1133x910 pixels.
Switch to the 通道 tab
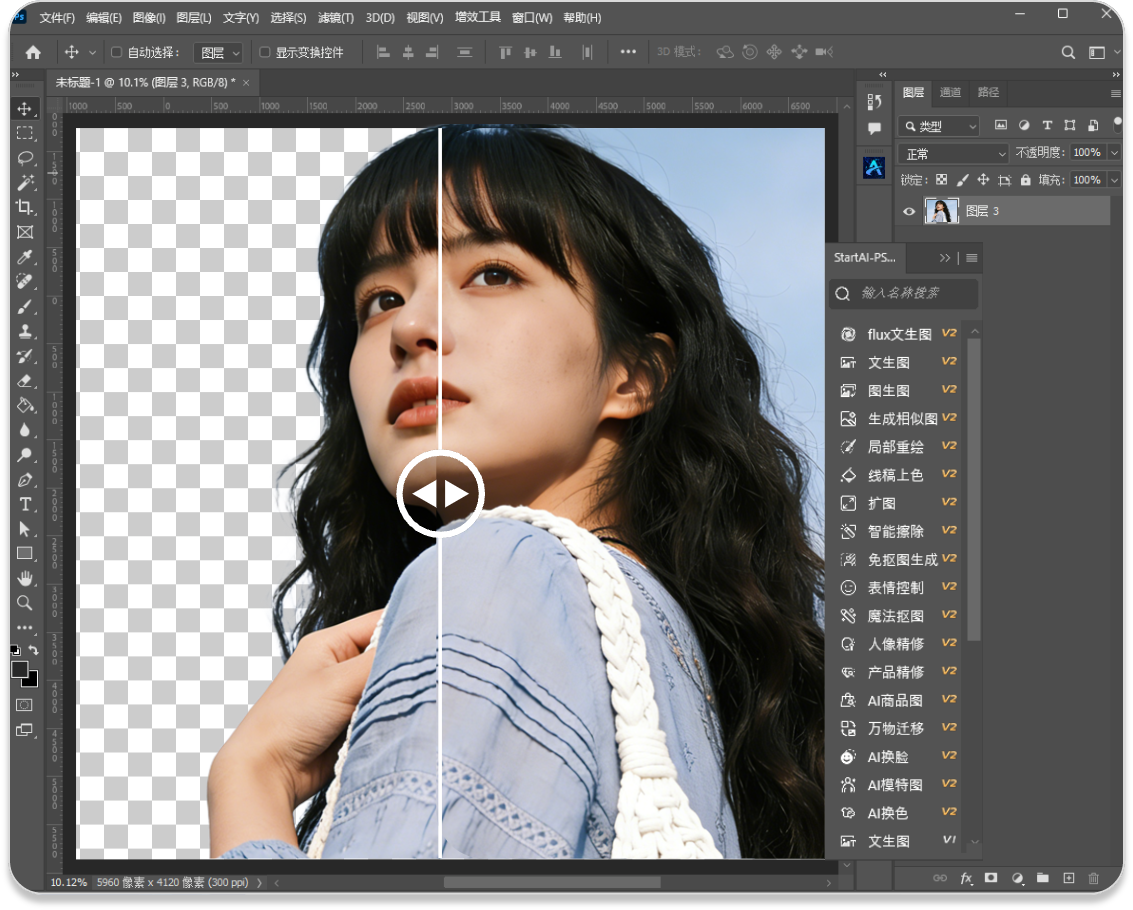pos(950,92)
